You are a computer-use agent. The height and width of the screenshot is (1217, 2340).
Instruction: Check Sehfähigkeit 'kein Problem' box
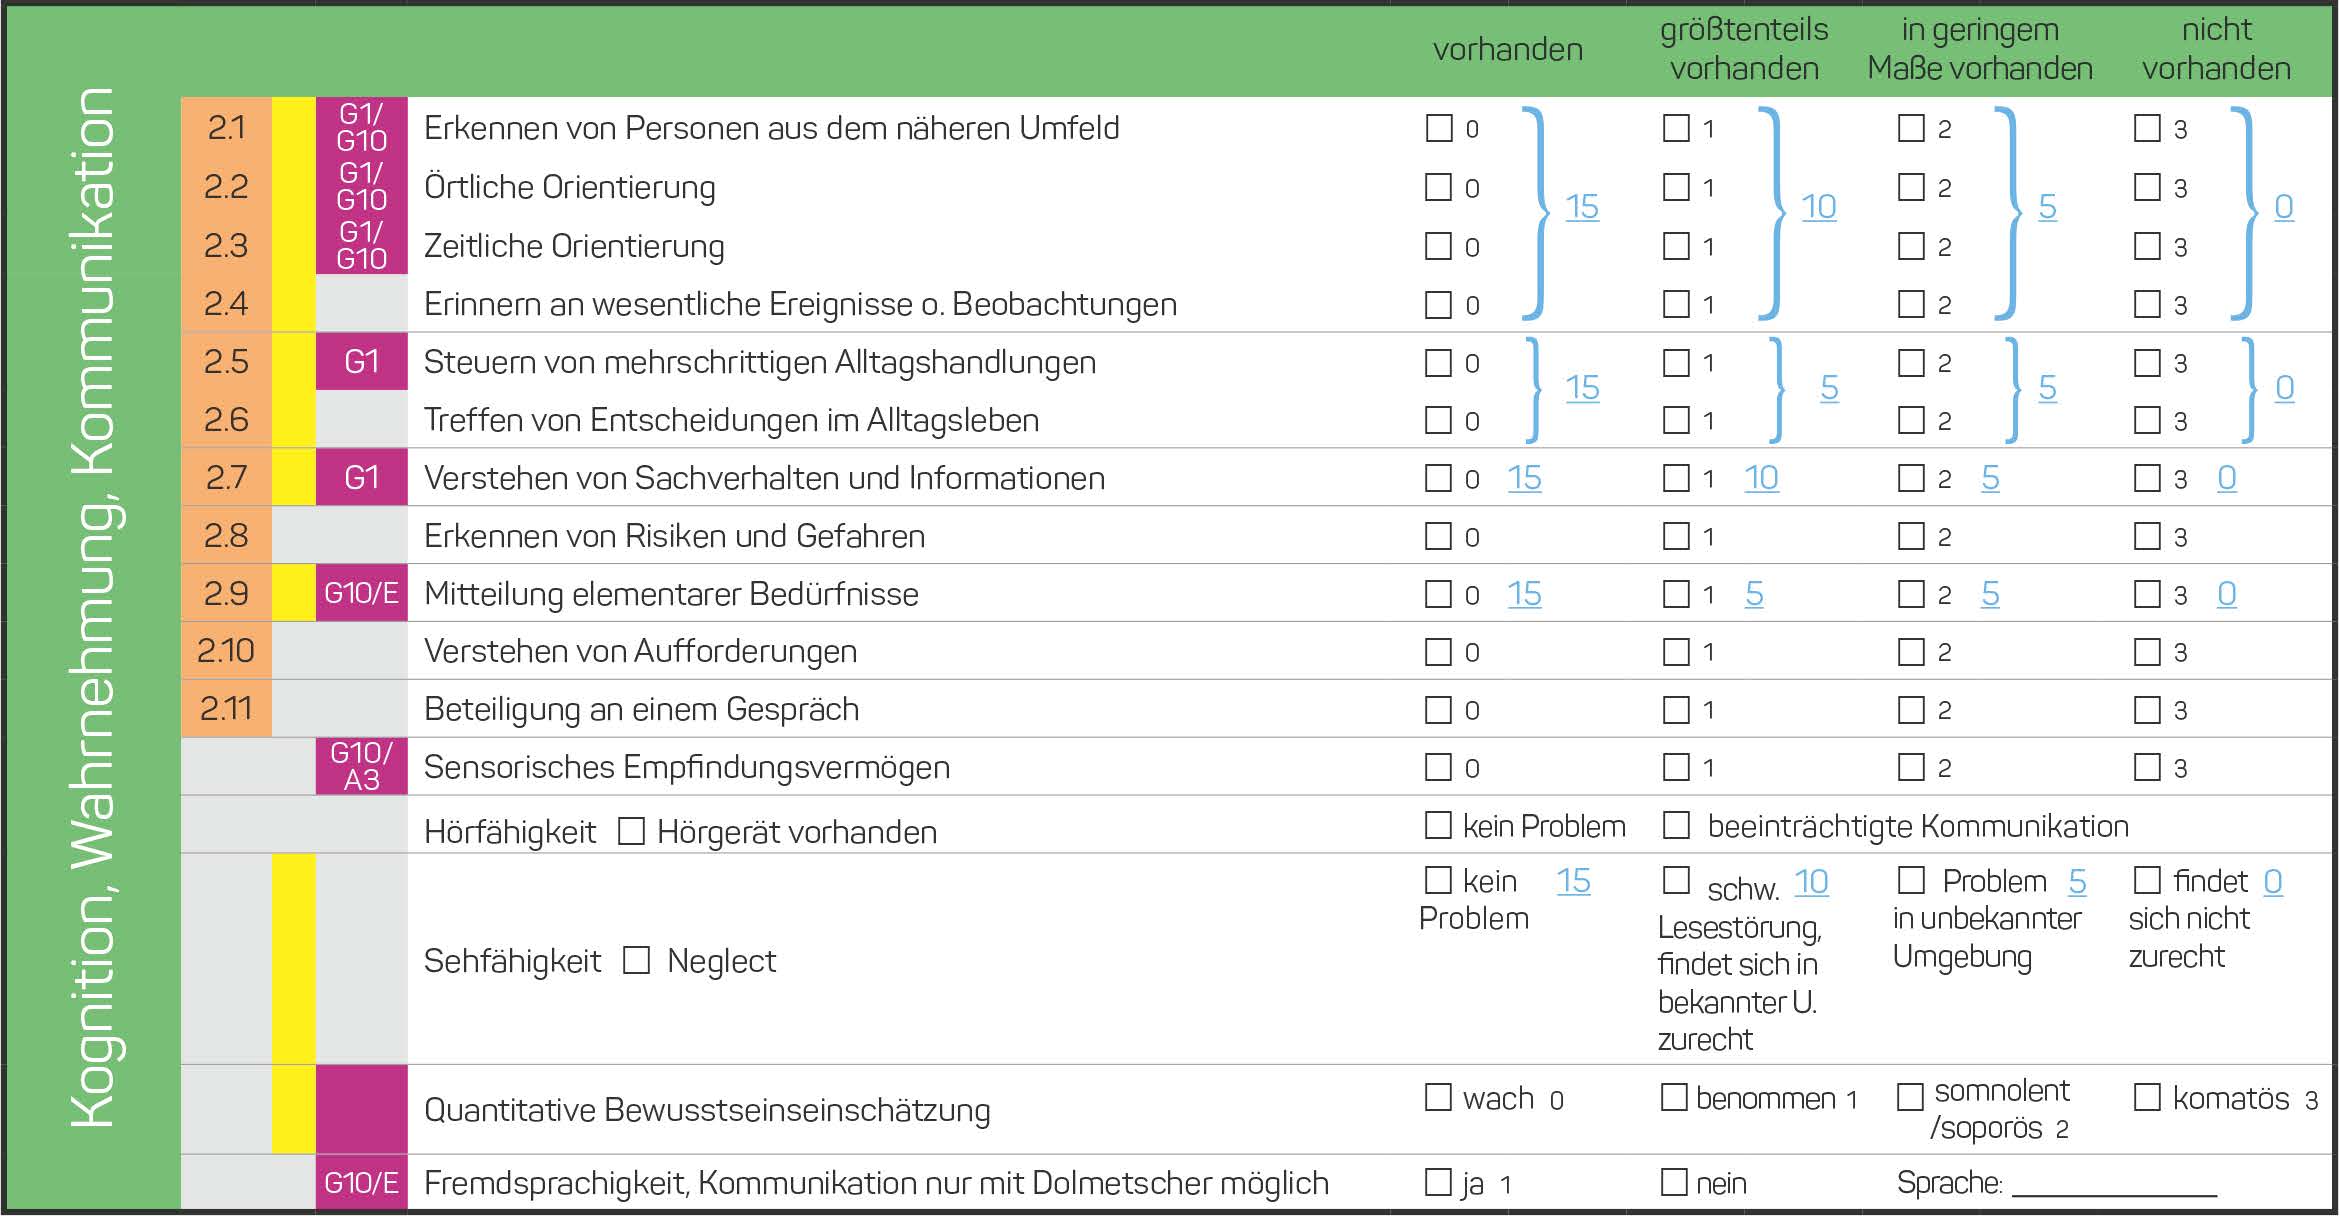coord(1439,880)
